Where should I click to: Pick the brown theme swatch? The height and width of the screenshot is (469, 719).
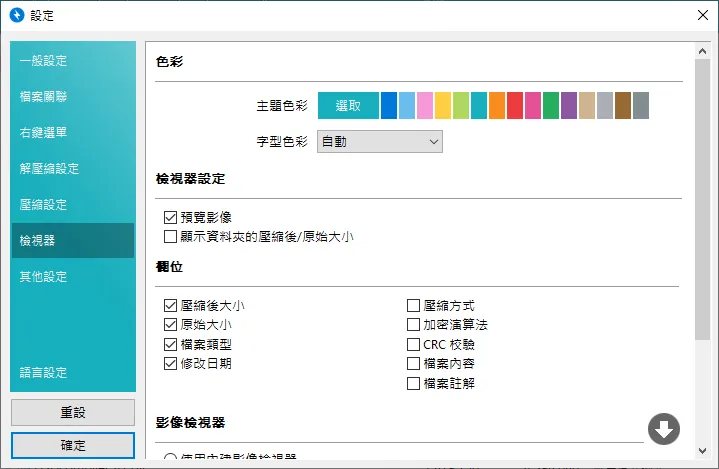click(x=623, y=105)
